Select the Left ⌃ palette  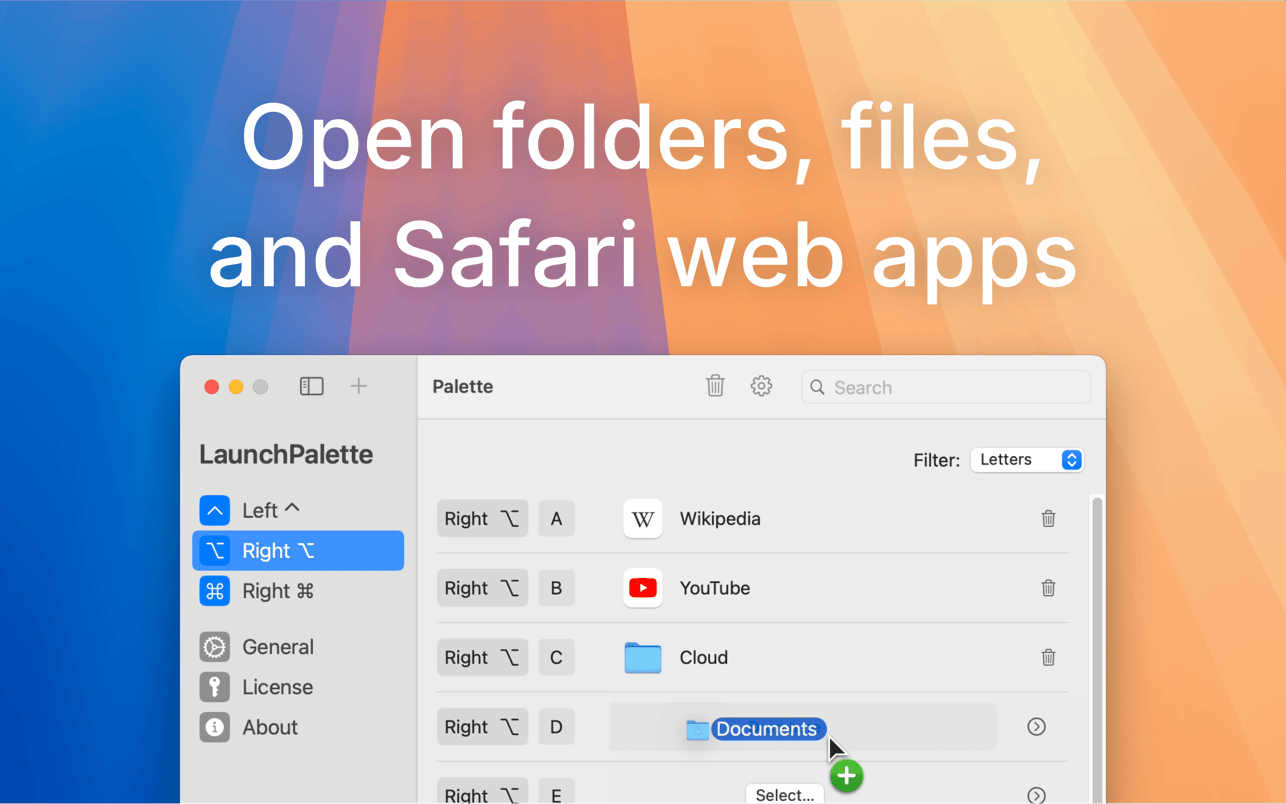click(298, 510)
